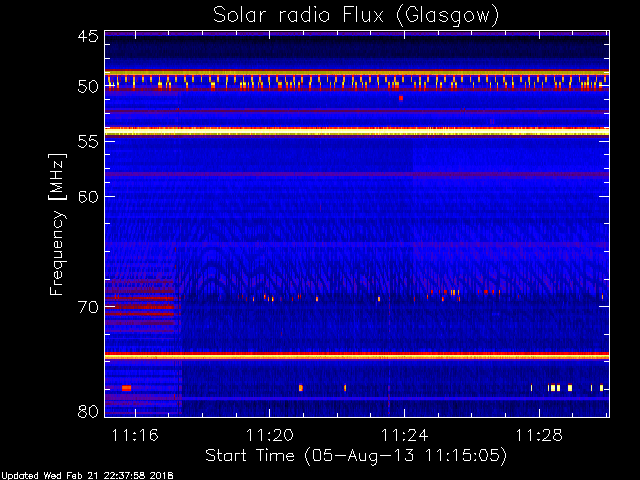Click the bright yellow band near 75 MHz

pyautogui.click(x=357, y=357)
